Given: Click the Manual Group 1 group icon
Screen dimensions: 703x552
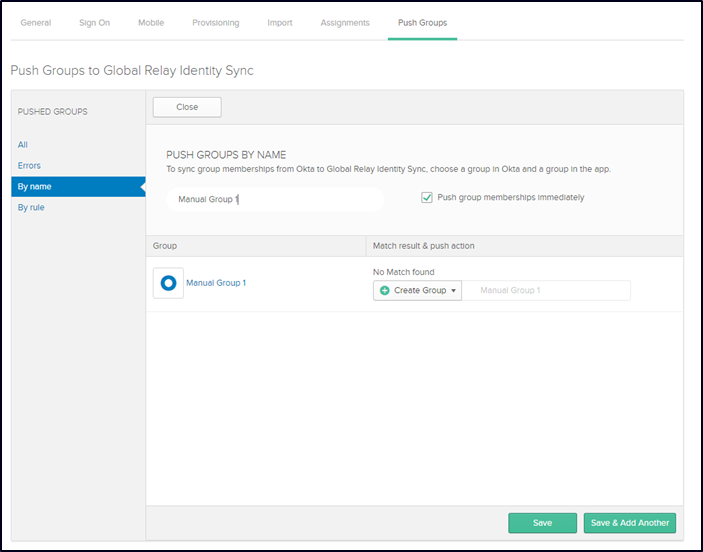Looking at the screenshot, I should (x=168, y=283).
